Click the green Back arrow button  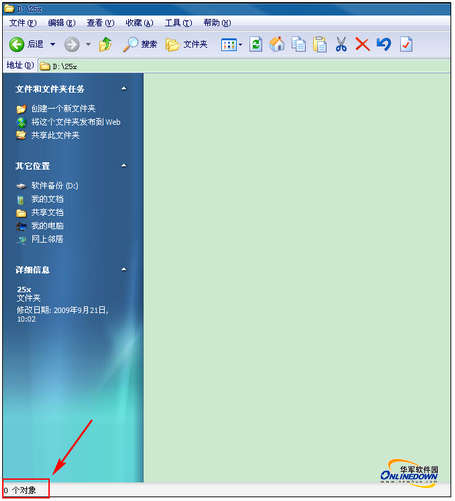pyautogui.click(x=16, y=44)
